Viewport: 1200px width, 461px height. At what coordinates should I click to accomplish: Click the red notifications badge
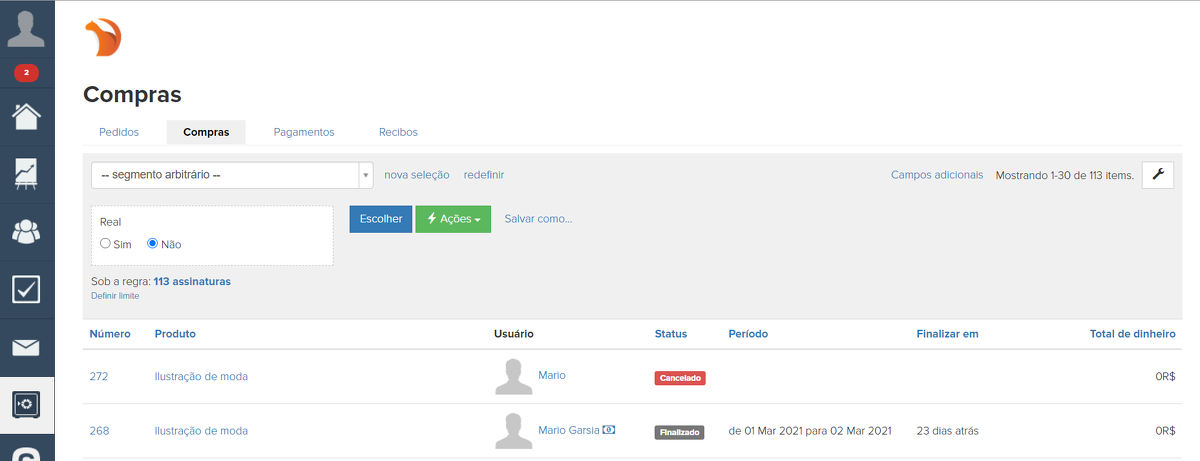[26, 73]
